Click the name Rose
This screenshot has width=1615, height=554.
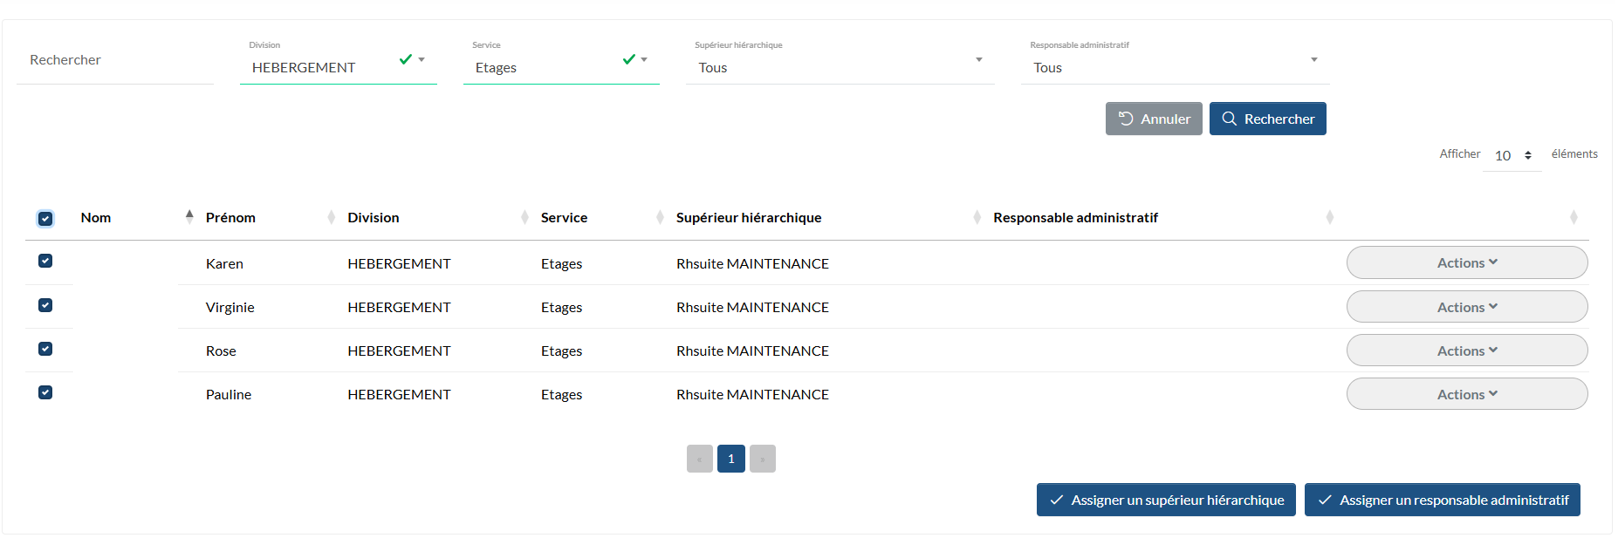pyautogui.click(x=221, y=351)
